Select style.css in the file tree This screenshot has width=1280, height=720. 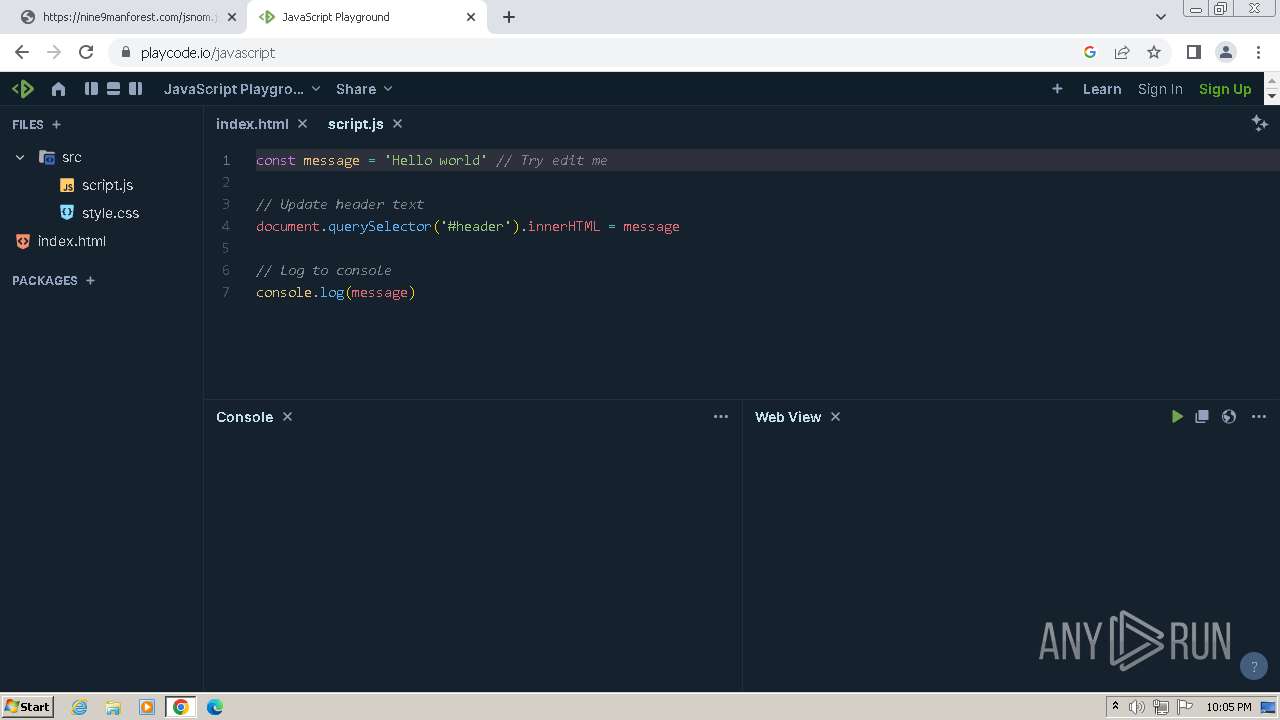point(110,213)
